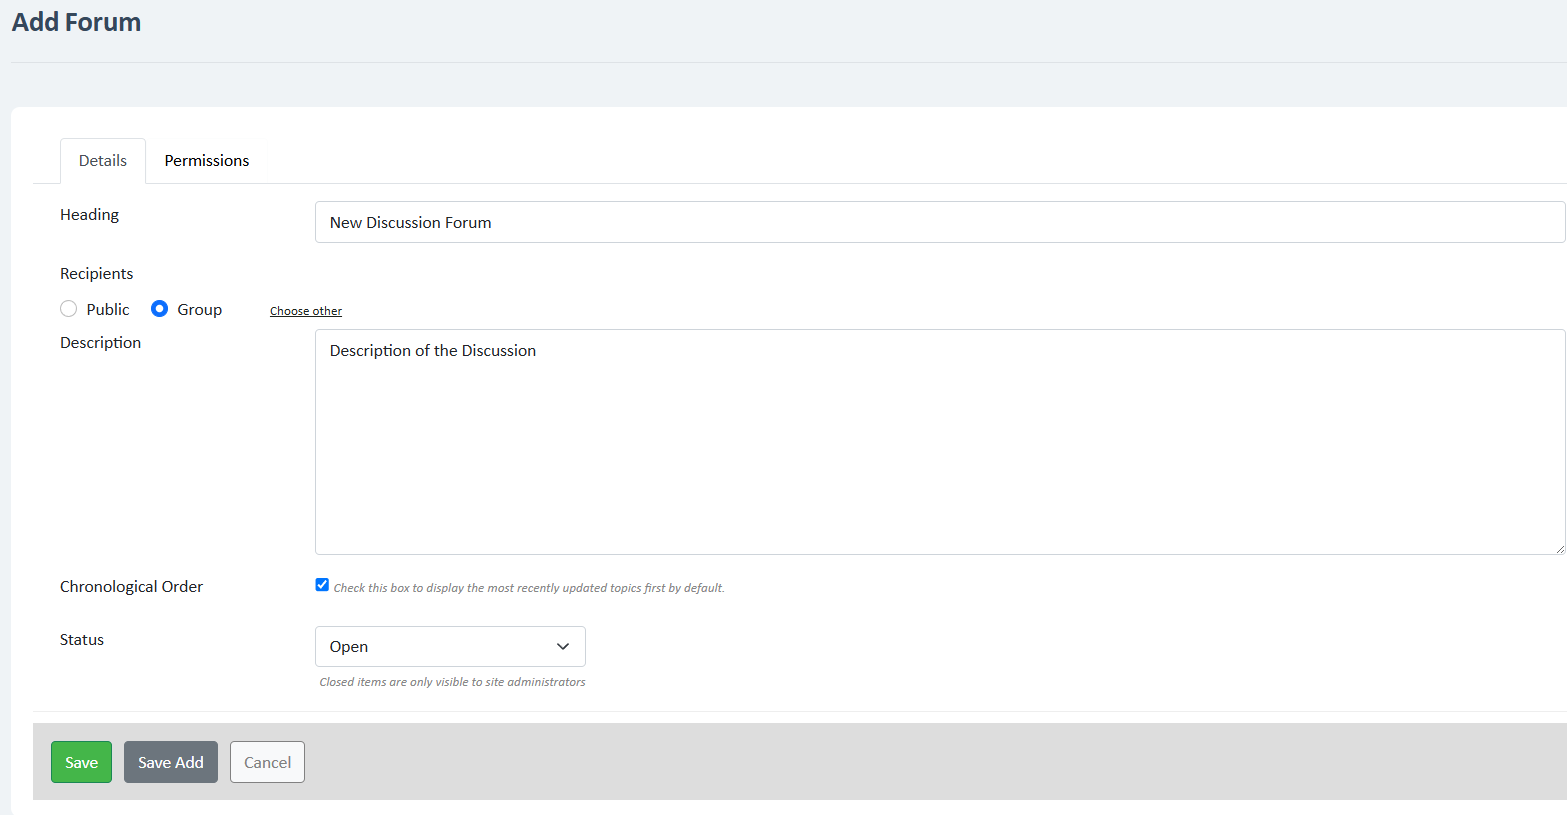Grab the Description textarea resize handle
This screenshot has width=1567, height=815.
click(1558, 548)
